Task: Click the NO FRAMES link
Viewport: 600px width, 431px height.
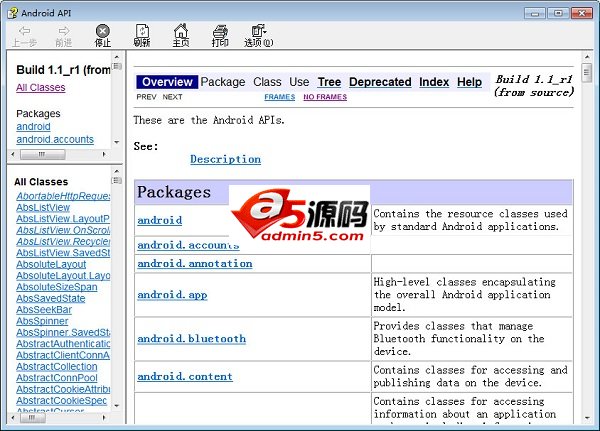Action: tap(325, 97)
